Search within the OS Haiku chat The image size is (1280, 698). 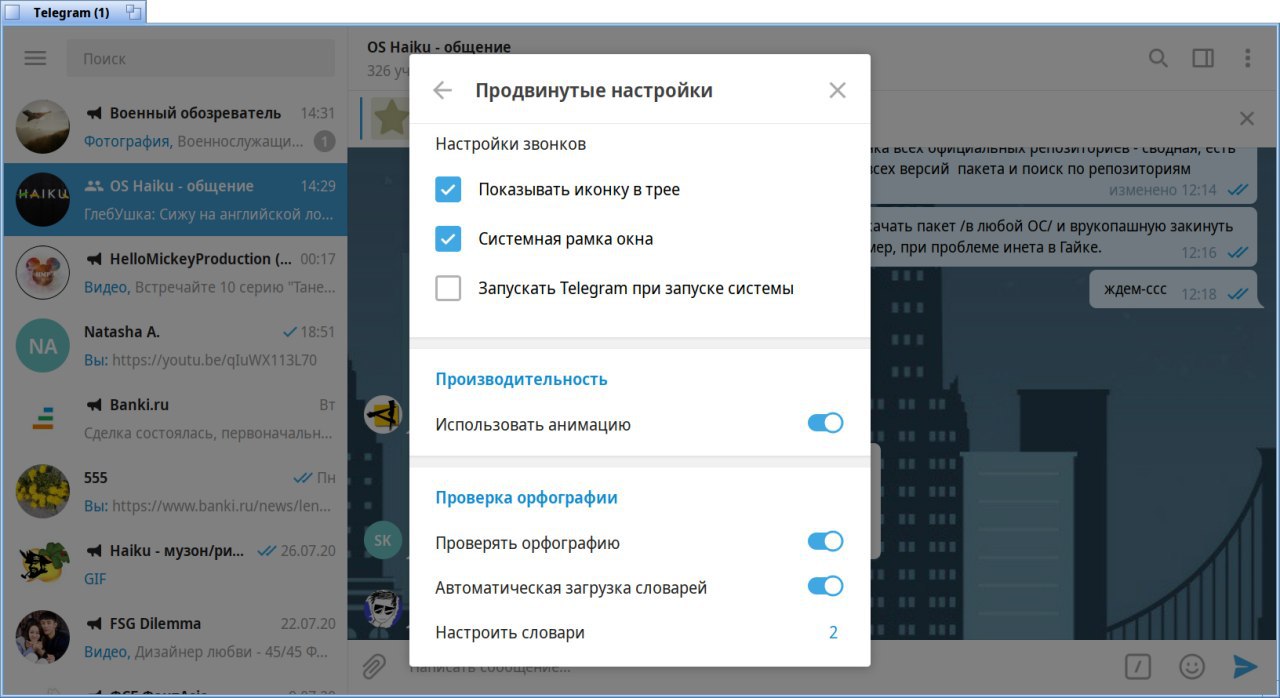tap(1158, 58)
